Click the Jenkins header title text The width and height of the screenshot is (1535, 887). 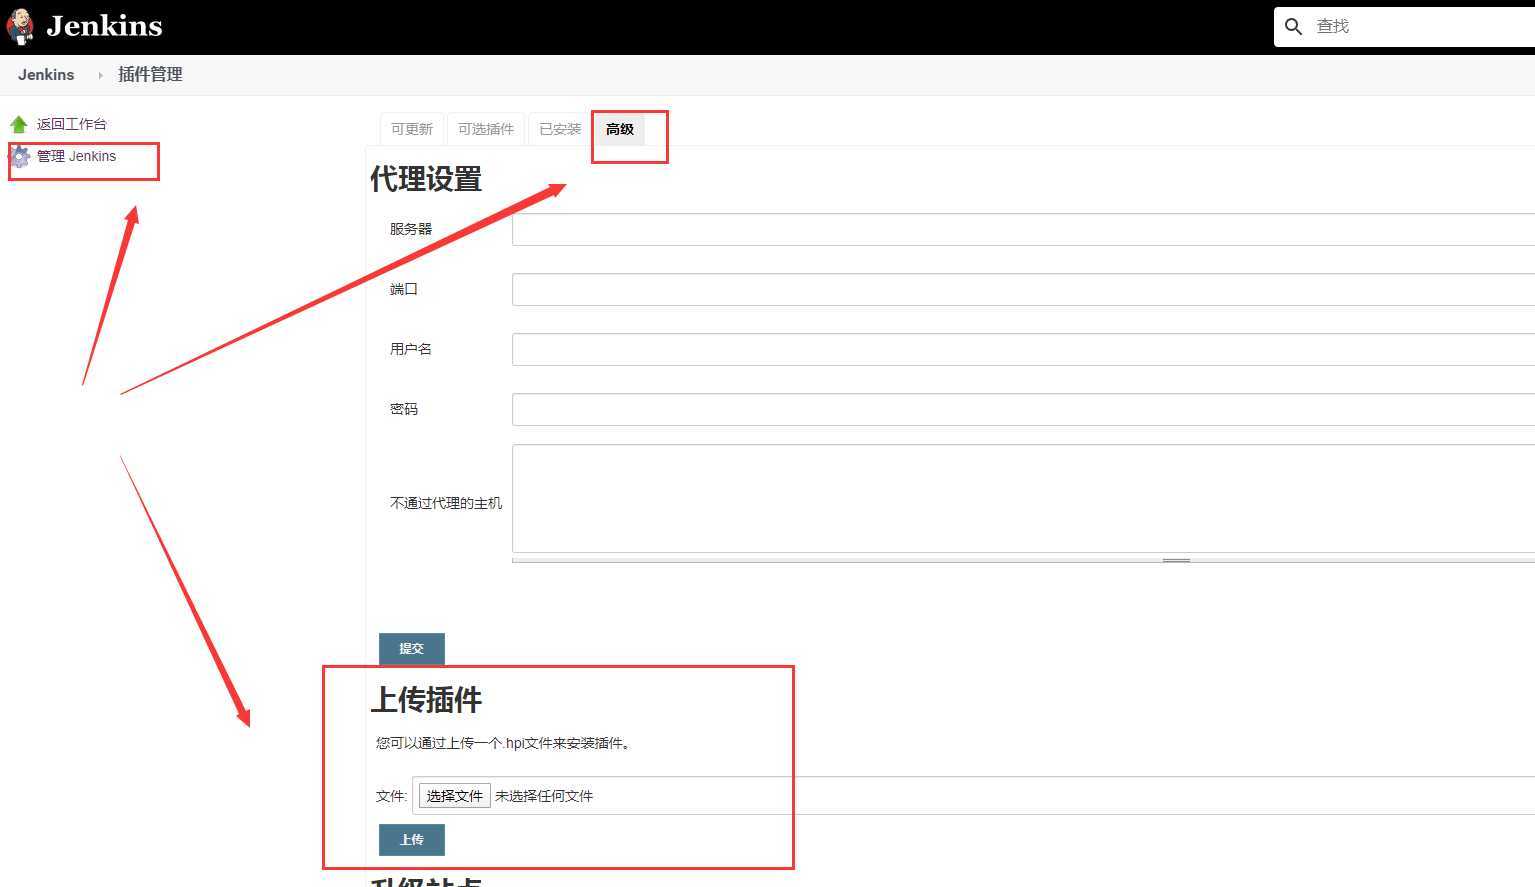[x=104, y=26]
